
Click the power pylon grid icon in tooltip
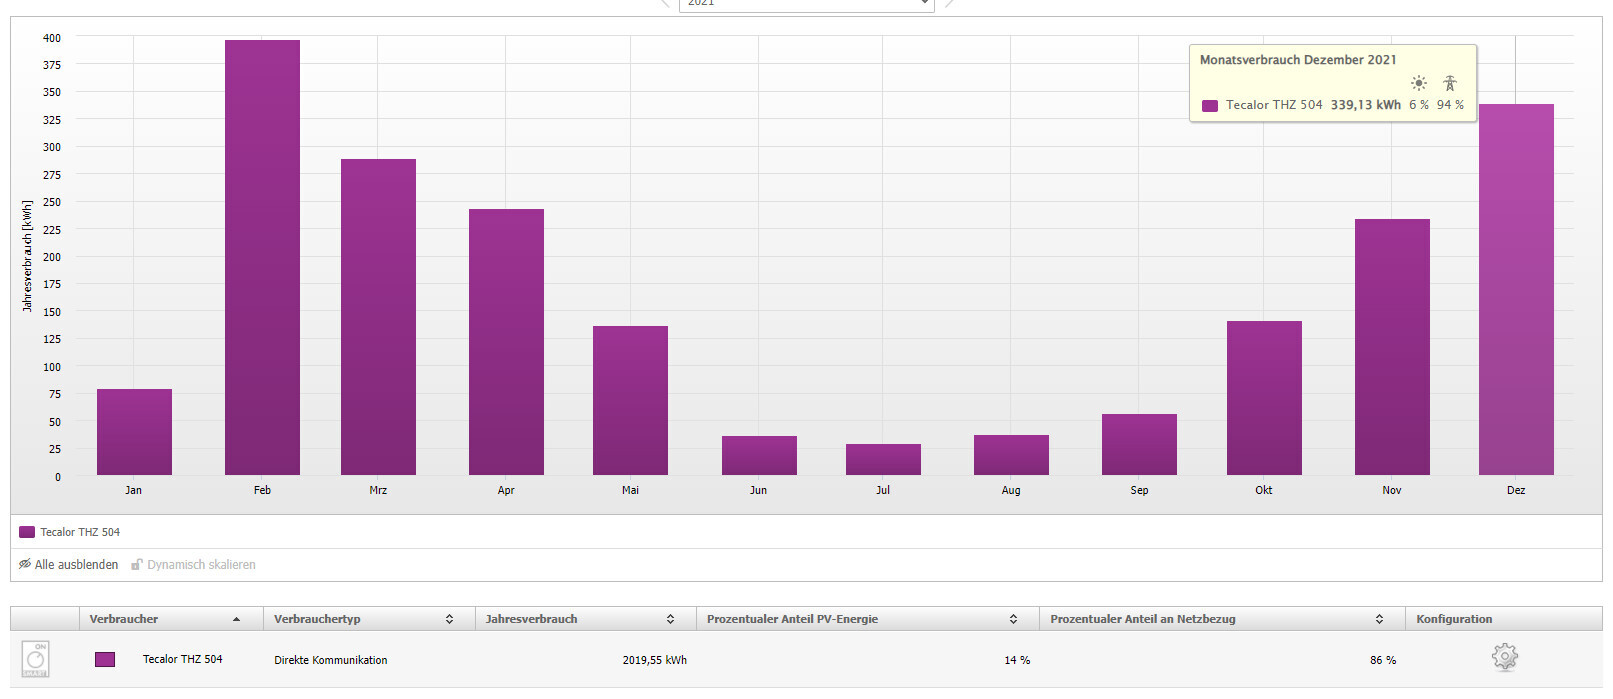pos(1450,83)
